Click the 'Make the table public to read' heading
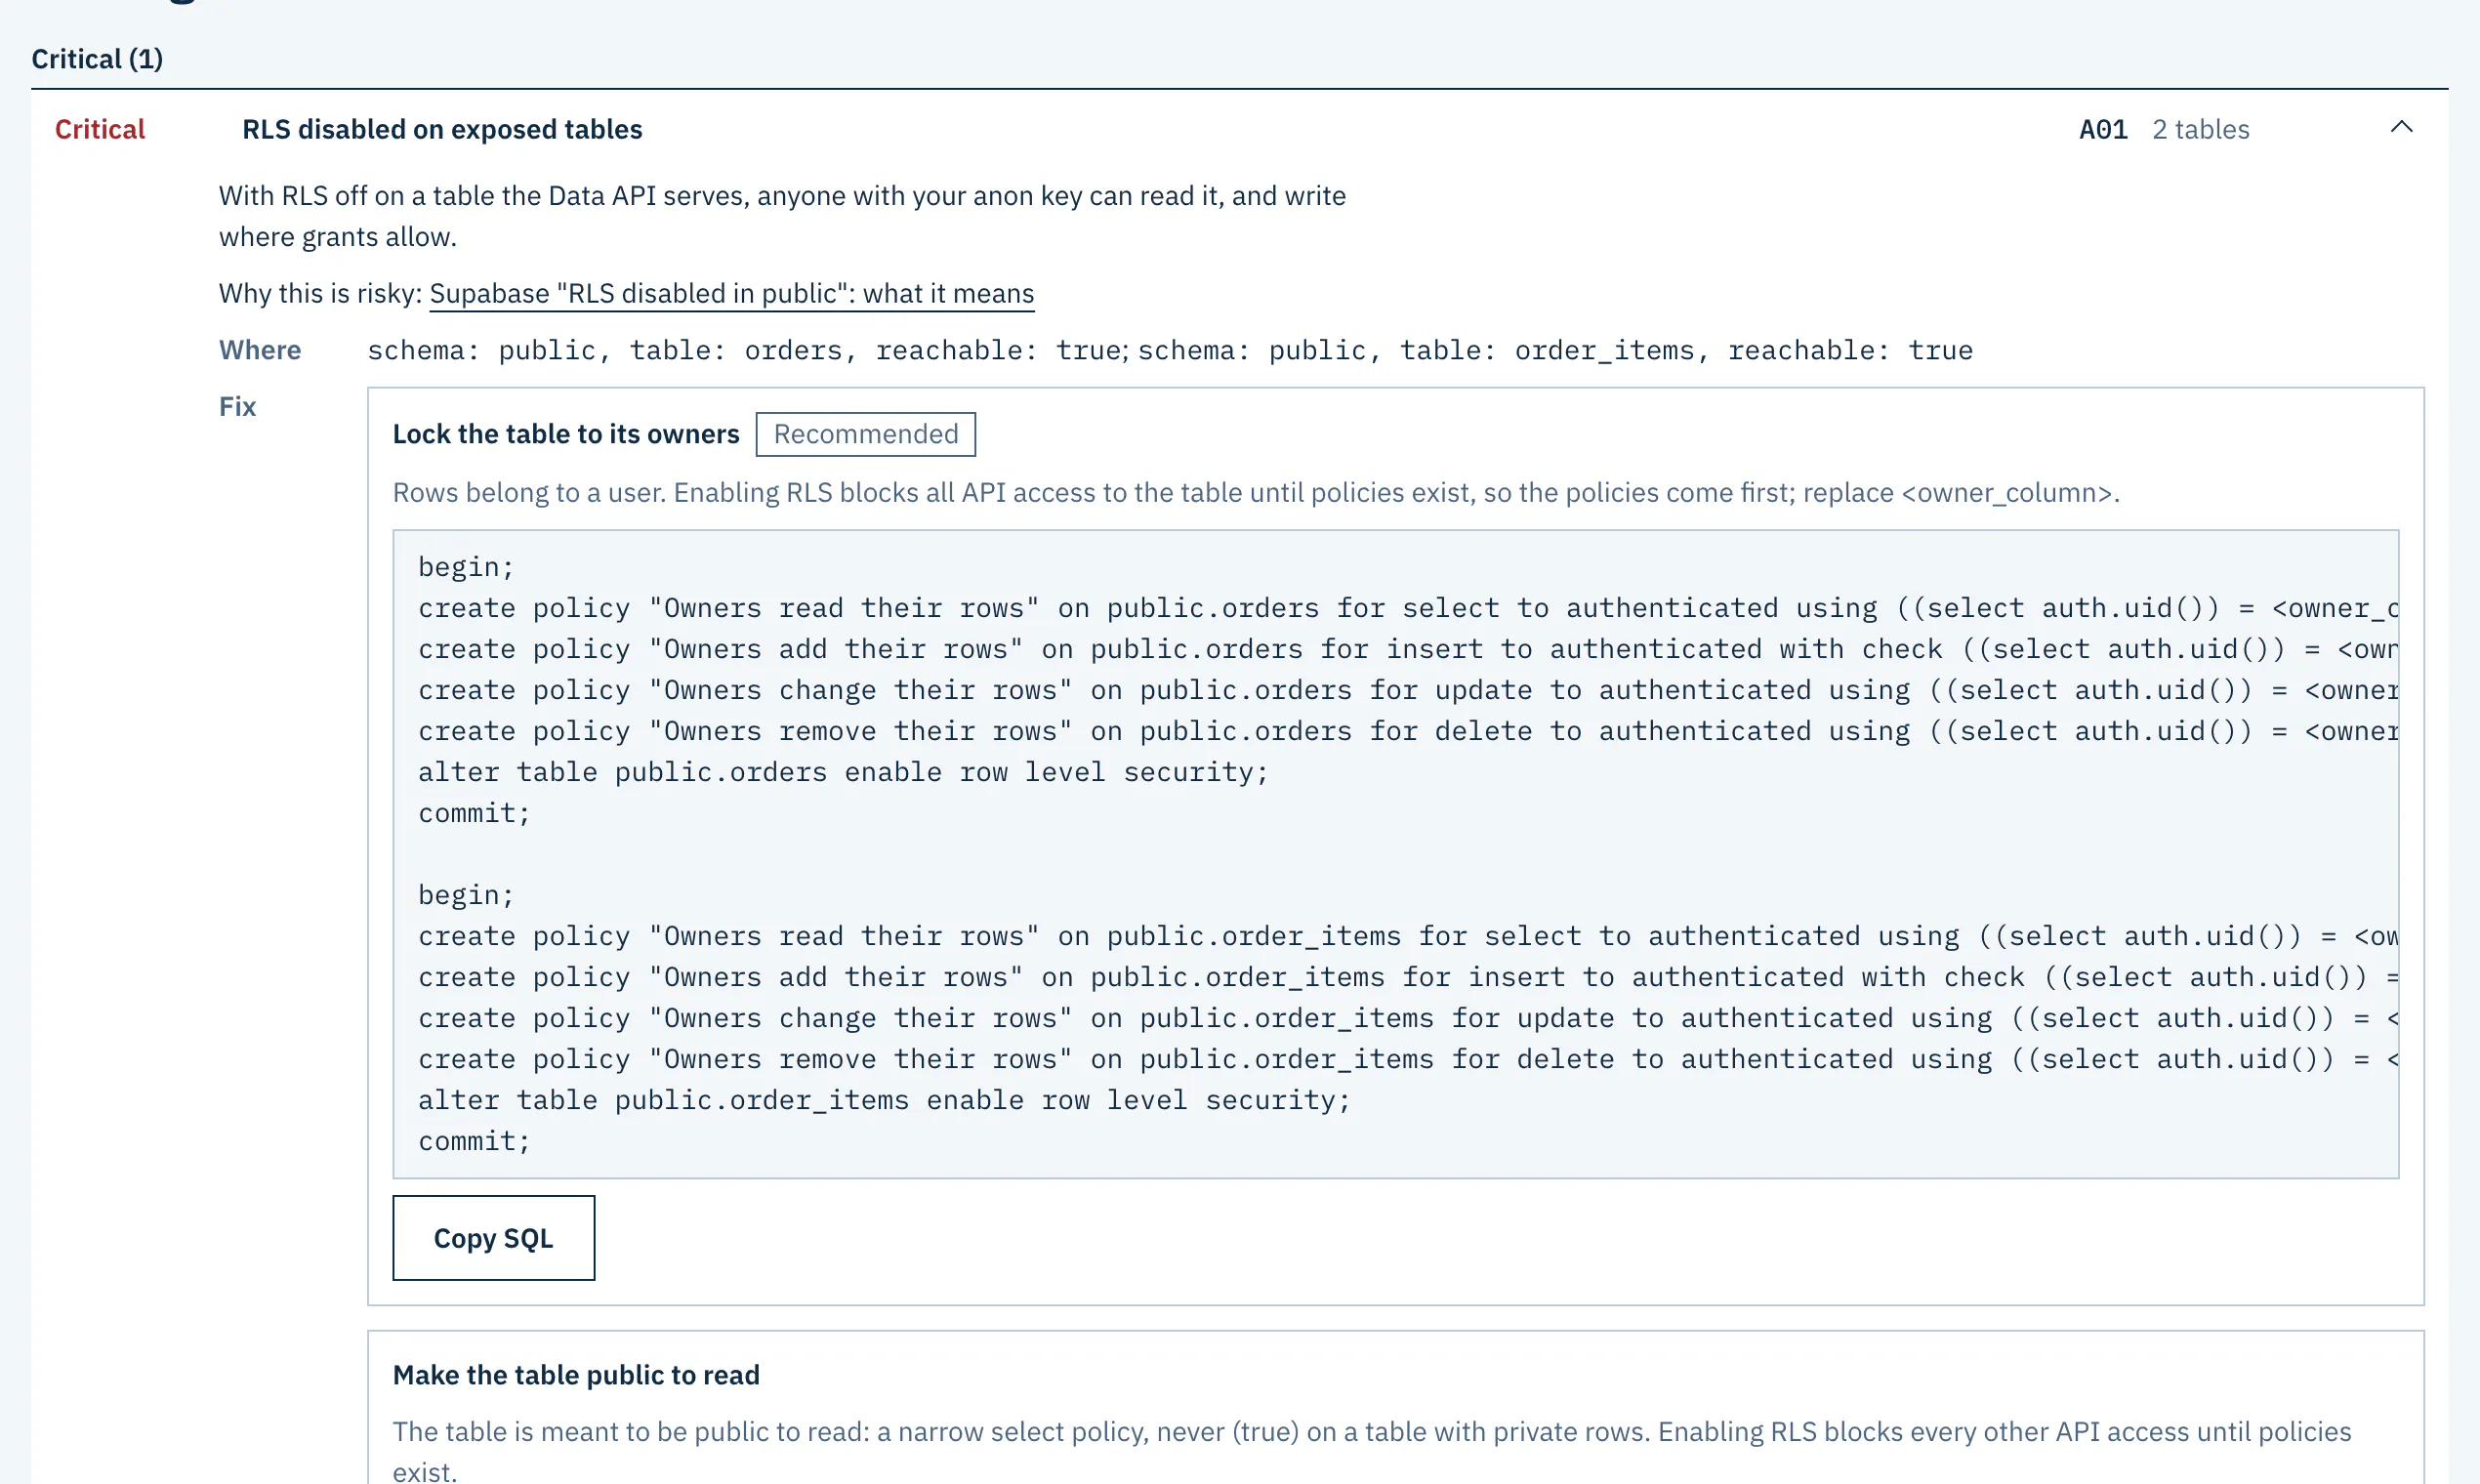Image resolution: width=2480 pixels, height=1484 pixels. tap(576, 1375)
